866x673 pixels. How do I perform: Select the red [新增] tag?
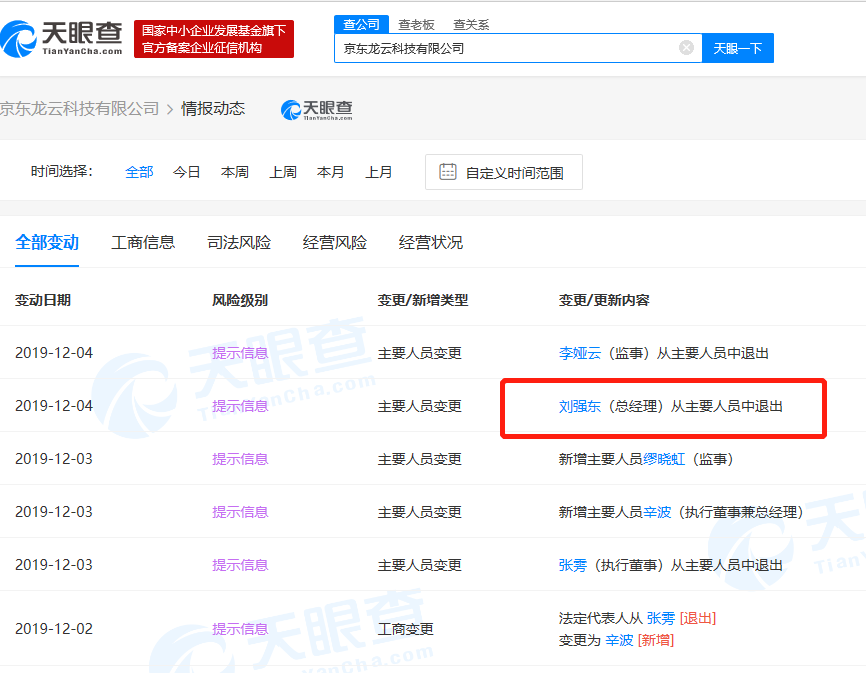coord(656,640)
